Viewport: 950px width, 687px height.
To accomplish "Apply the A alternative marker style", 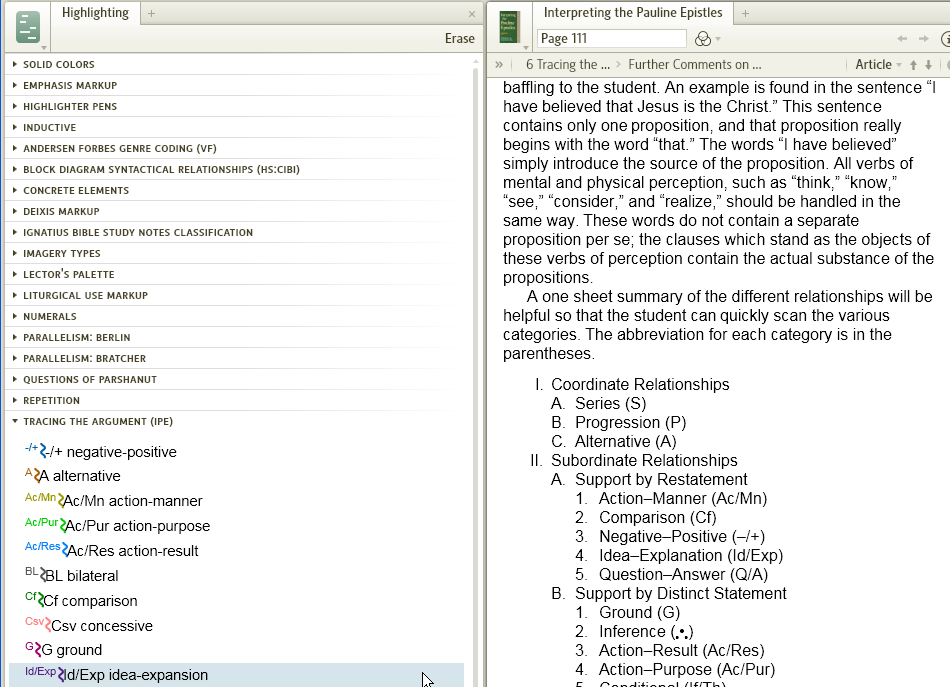I will [73, 476].
